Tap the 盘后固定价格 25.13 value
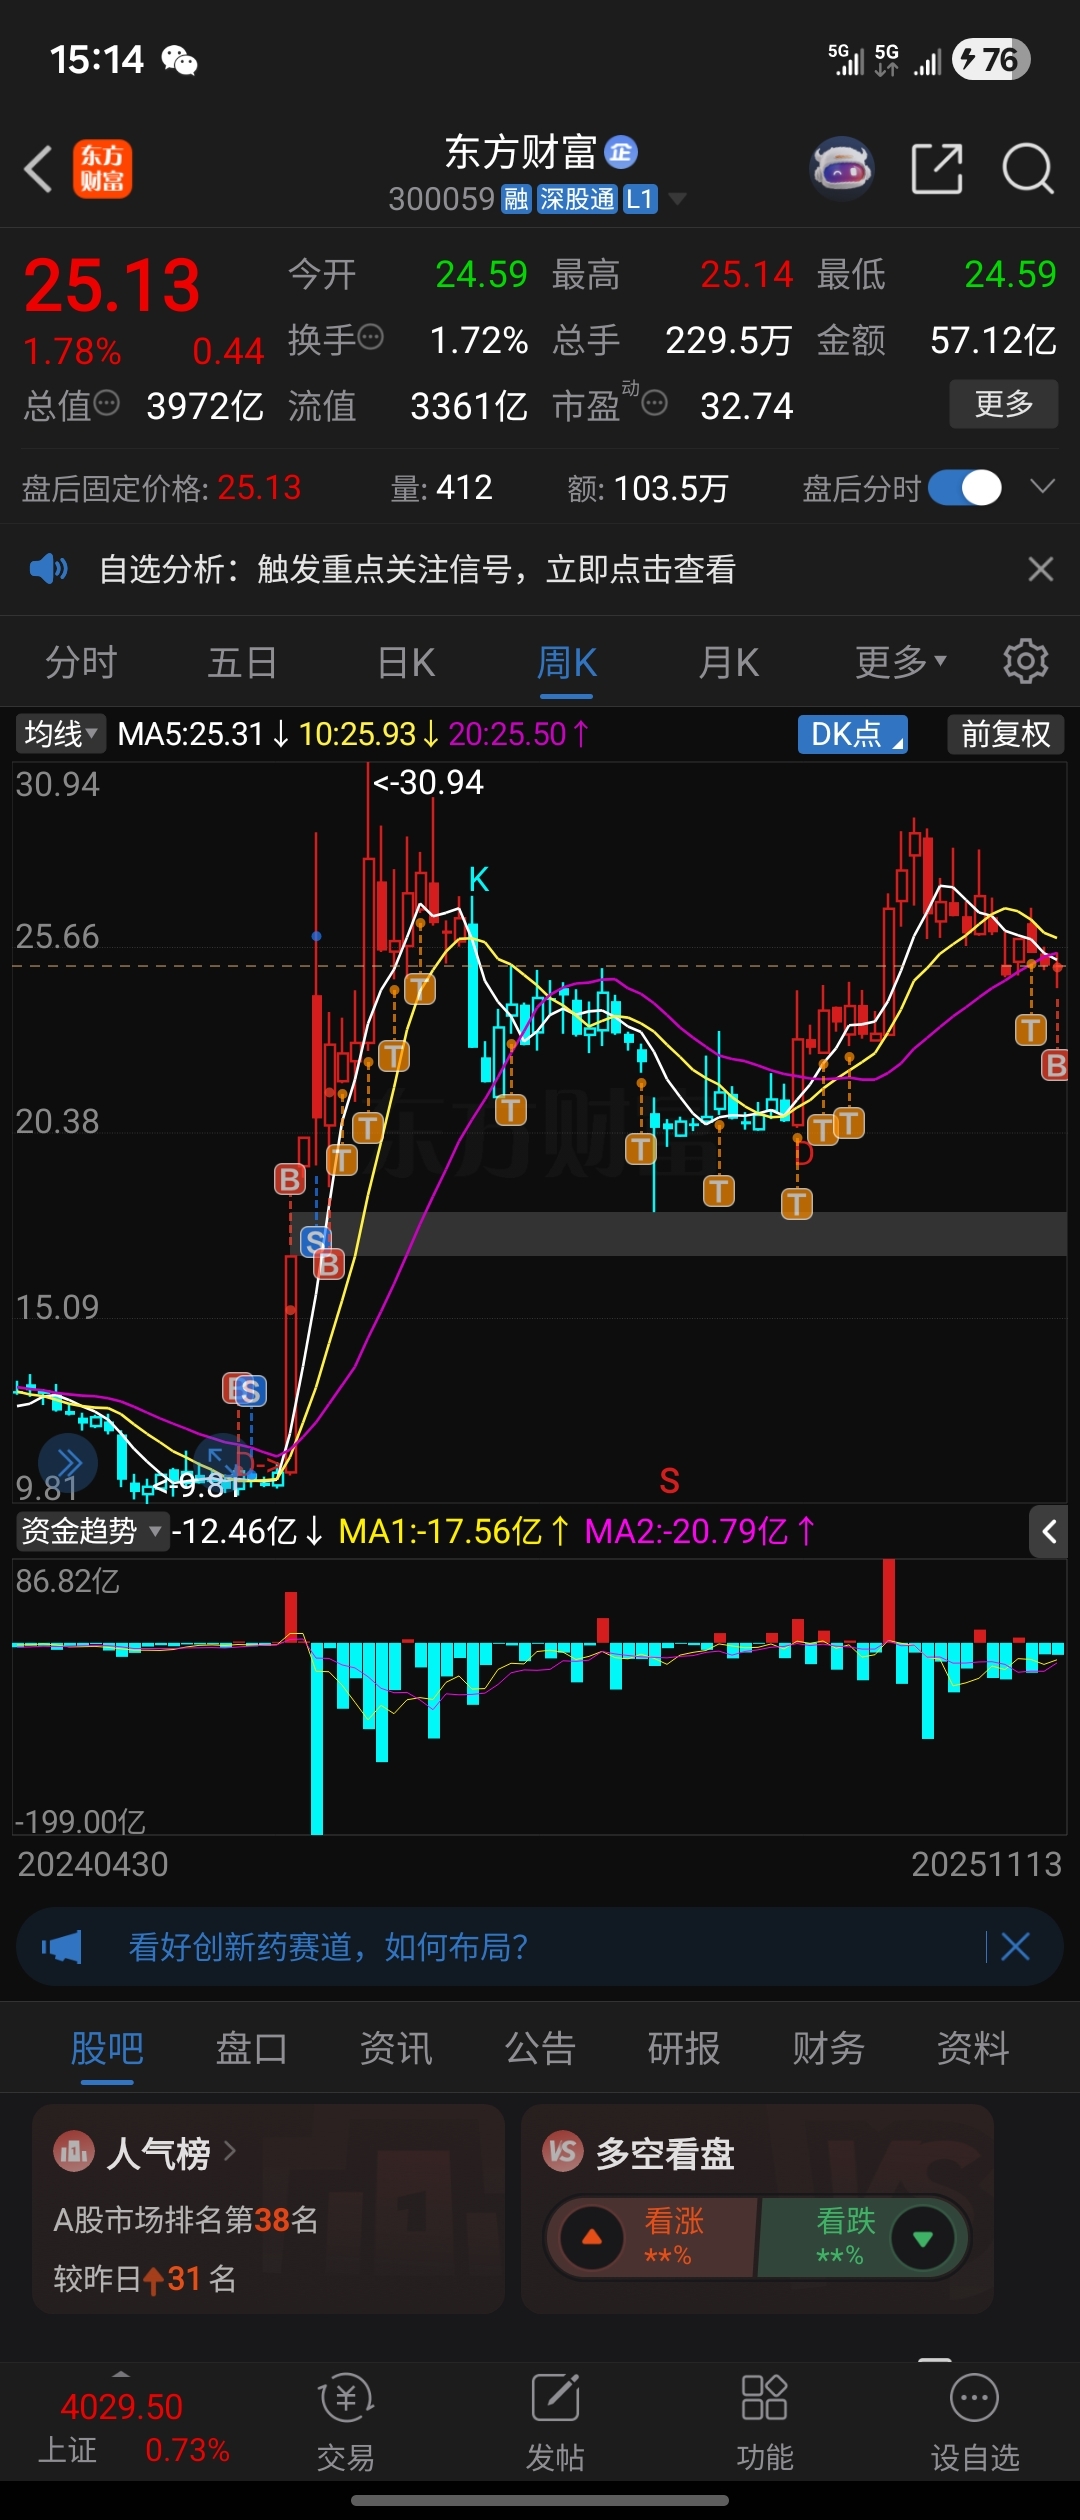1080x2520 pixels. pos(259,488)
